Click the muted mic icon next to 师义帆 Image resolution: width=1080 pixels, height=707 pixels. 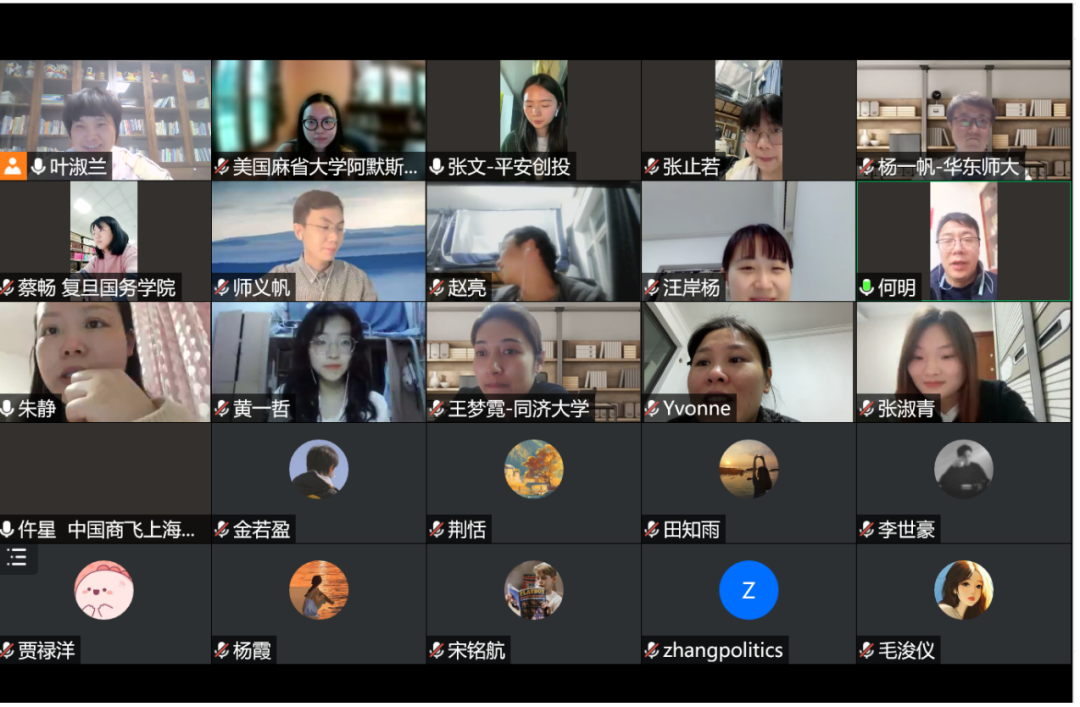(x=222, y=287)
